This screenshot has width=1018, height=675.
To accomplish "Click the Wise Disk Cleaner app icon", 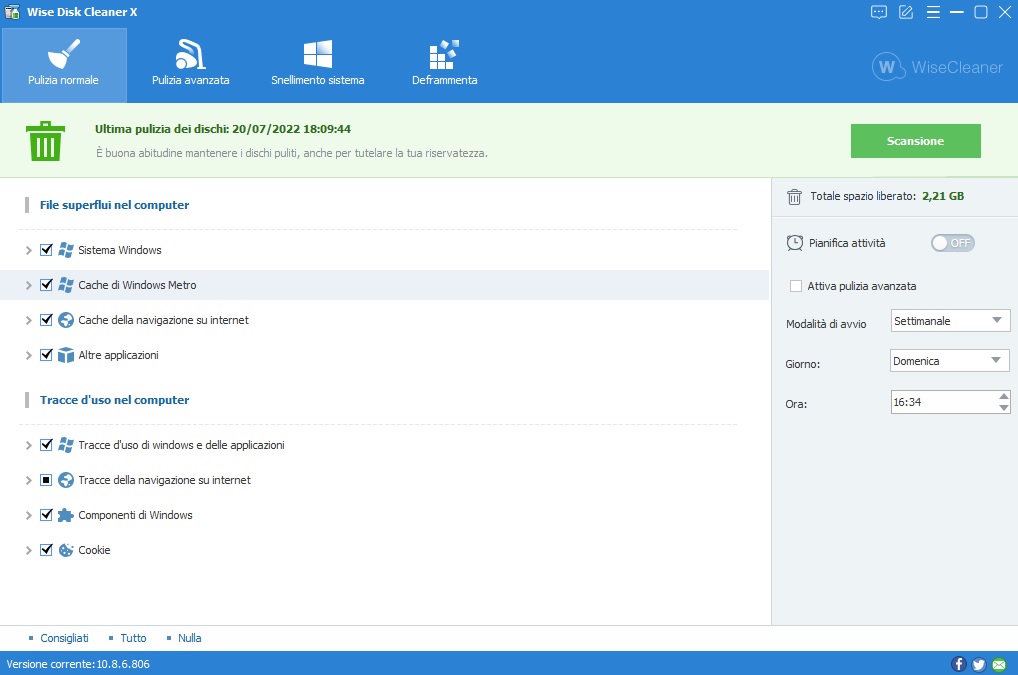I will pos(12,12).
